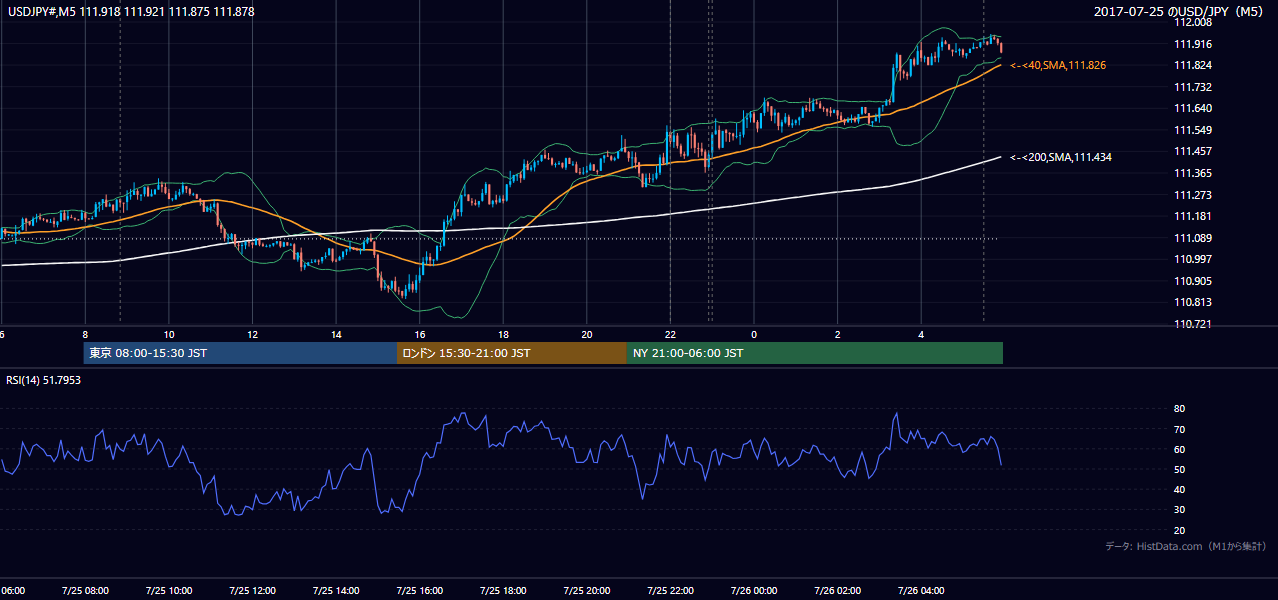The height and width of the screenshot is (600, 1278).
Task: Click hour tick 14 below the price chart
Action: (336, 334)
